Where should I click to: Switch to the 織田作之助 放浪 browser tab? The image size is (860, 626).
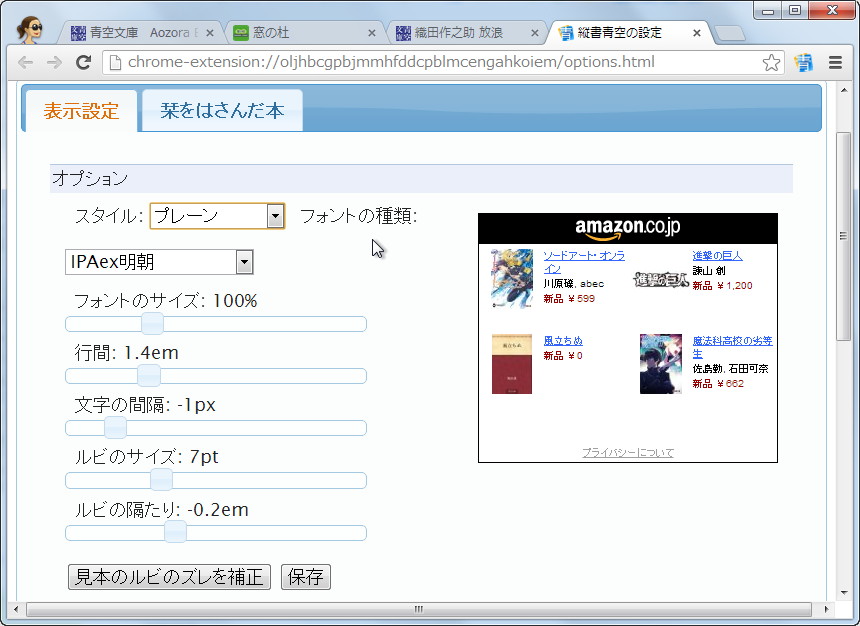coord(465,33)
